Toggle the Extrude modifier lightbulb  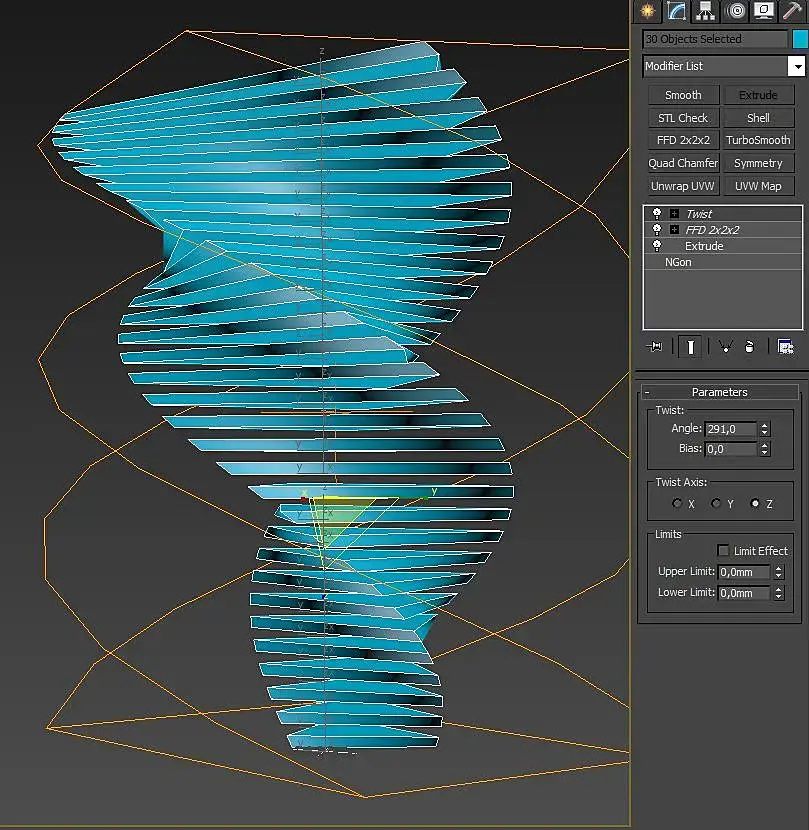pyautogui.click(x=657, y=246)
